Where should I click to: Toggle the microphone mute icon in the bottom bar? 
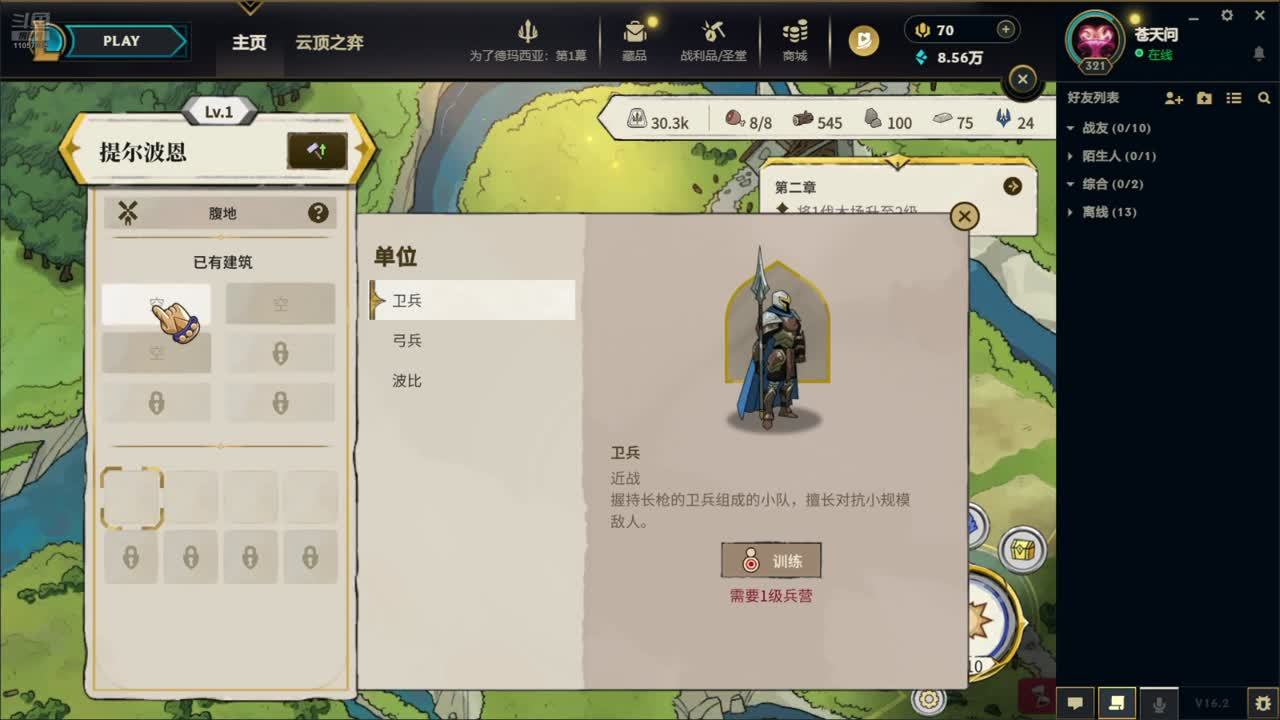click(1159, 704)
